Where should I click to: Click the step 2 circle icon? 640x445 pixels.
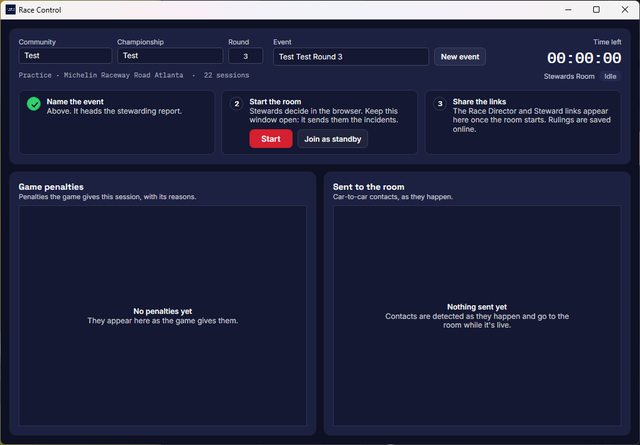[x=237, y=104]
